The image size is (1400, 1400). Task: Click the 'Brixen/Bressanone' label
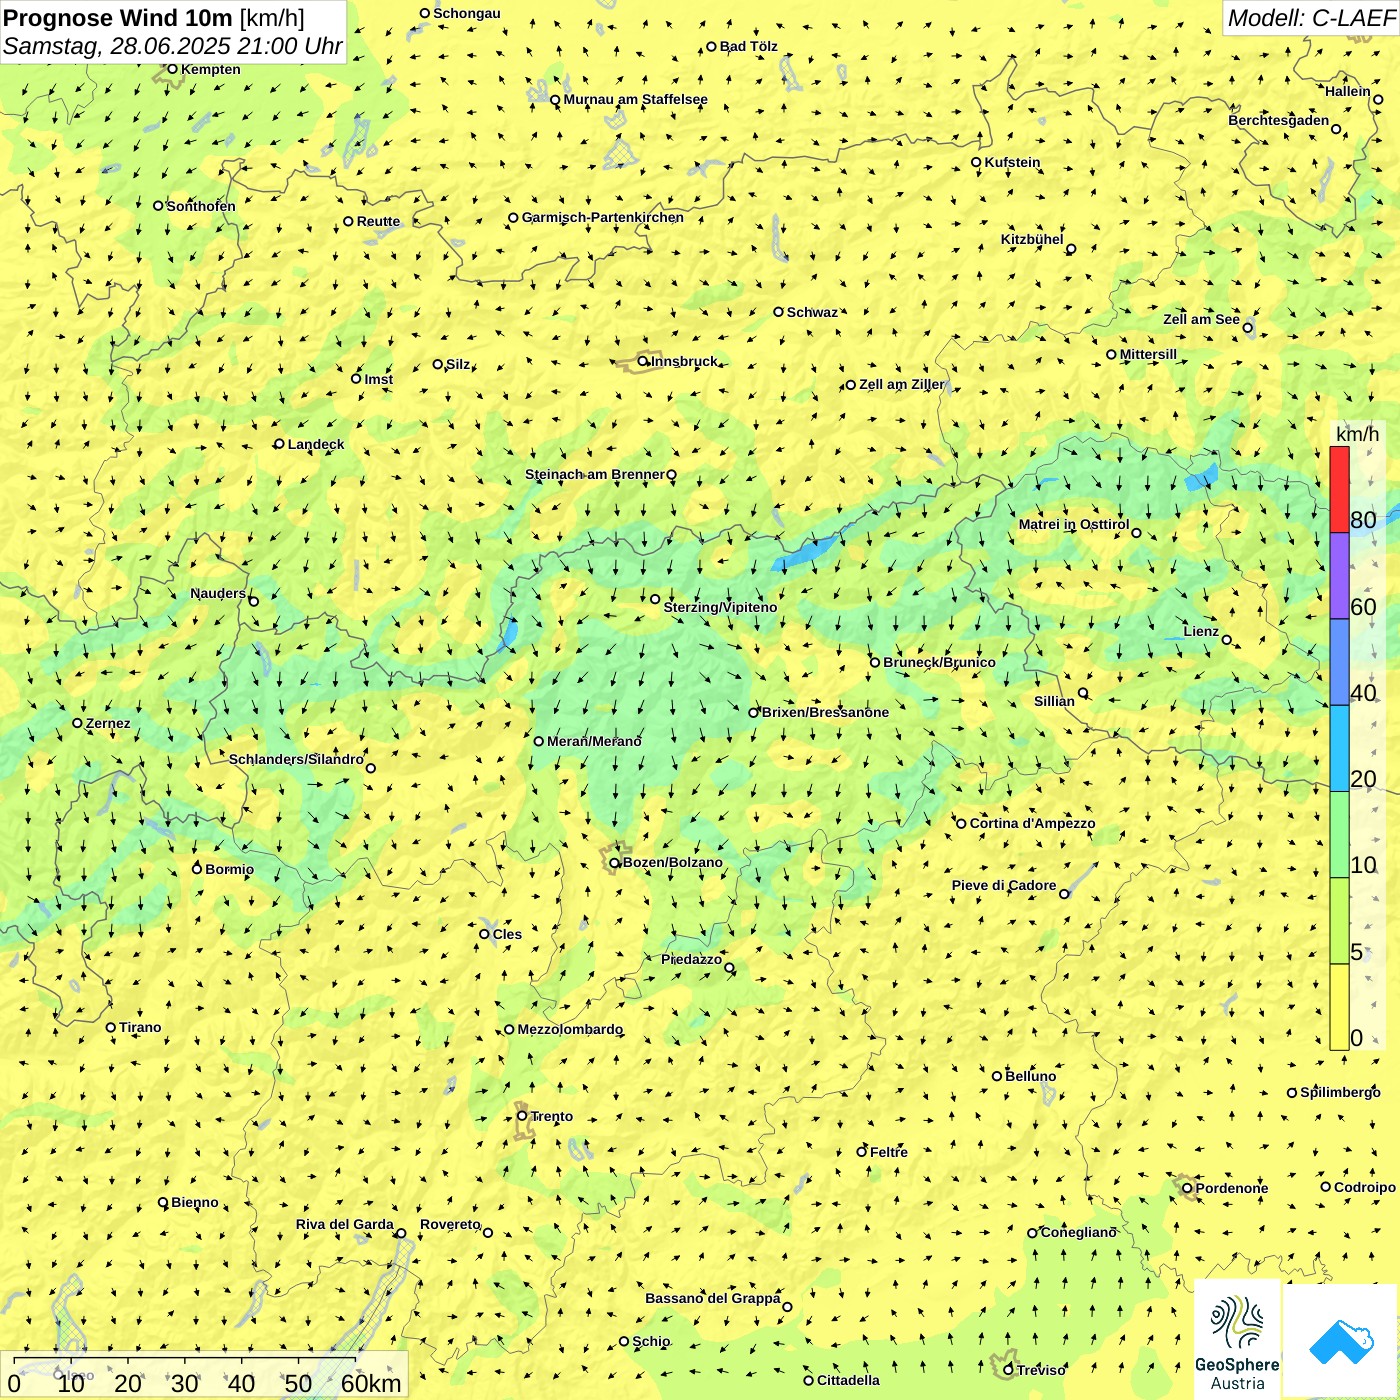click(x=825, y=712)
